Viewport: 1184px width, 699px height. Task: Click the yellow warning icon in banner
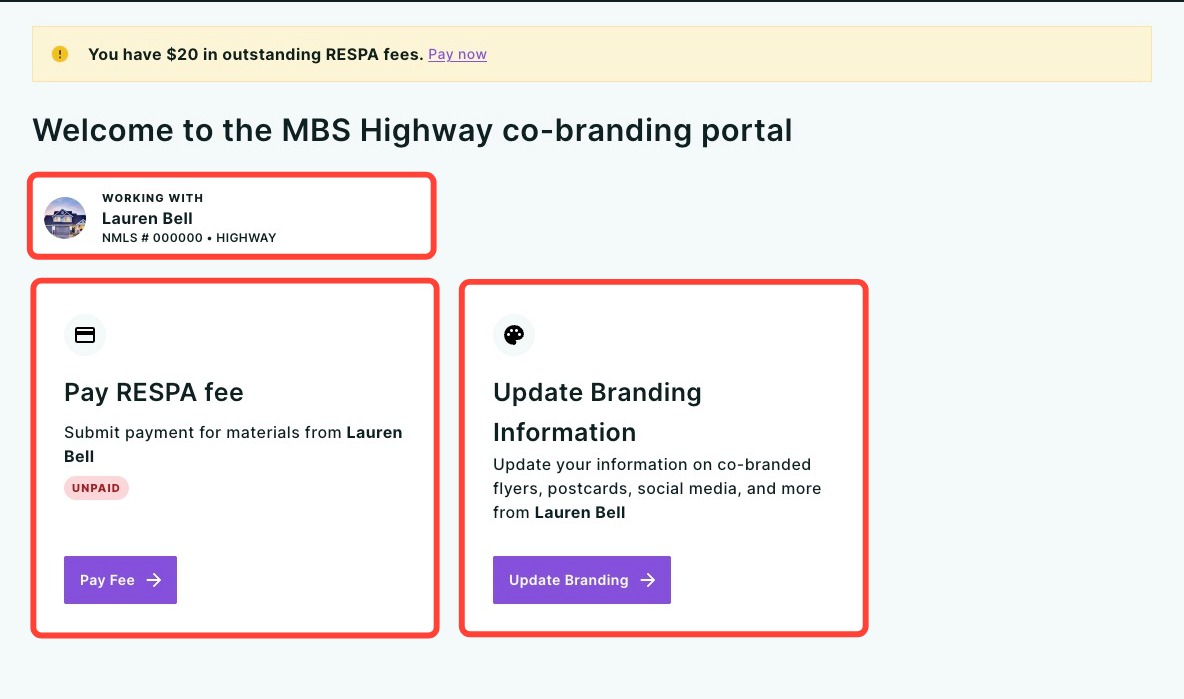click(x=60, y=54)
